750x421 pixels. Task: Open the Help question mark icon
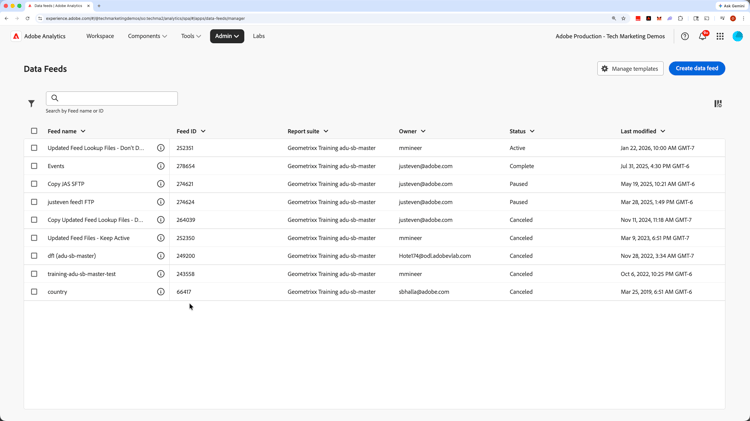(685, 36)
